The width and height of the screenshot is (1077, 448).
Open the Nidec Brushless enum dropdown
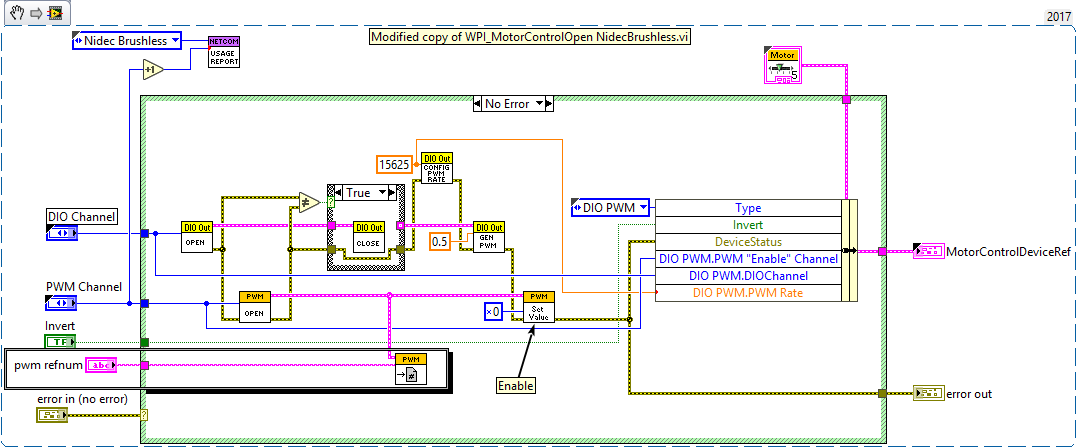pyautogui.click(x=174, y=41)
